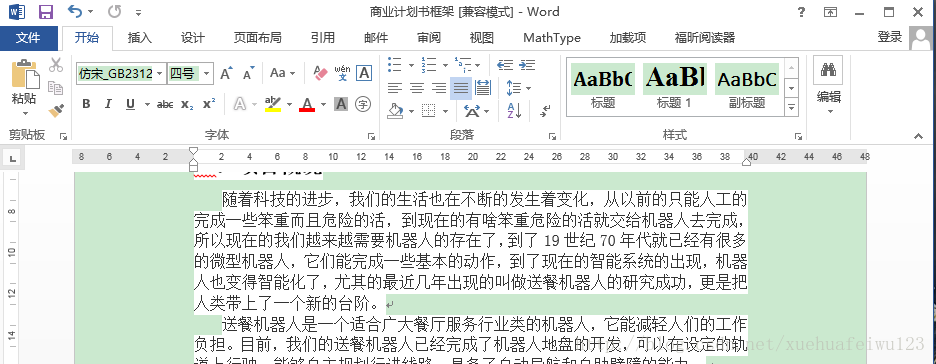This screenshot has height=364, width=936.
Task: Undo the last action
Action: 75,11
